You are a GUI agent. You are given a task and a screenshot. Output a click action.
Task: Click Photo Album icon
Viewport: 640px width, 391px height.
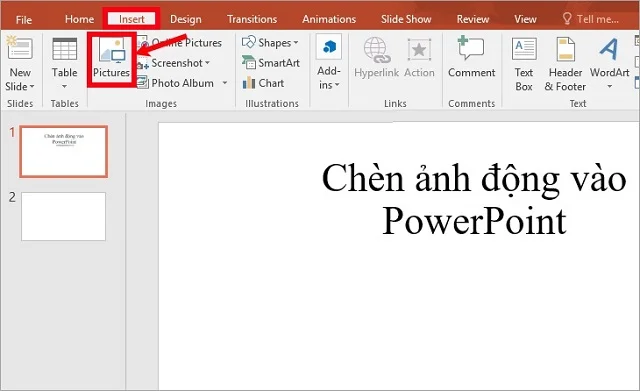coord(142,83)
